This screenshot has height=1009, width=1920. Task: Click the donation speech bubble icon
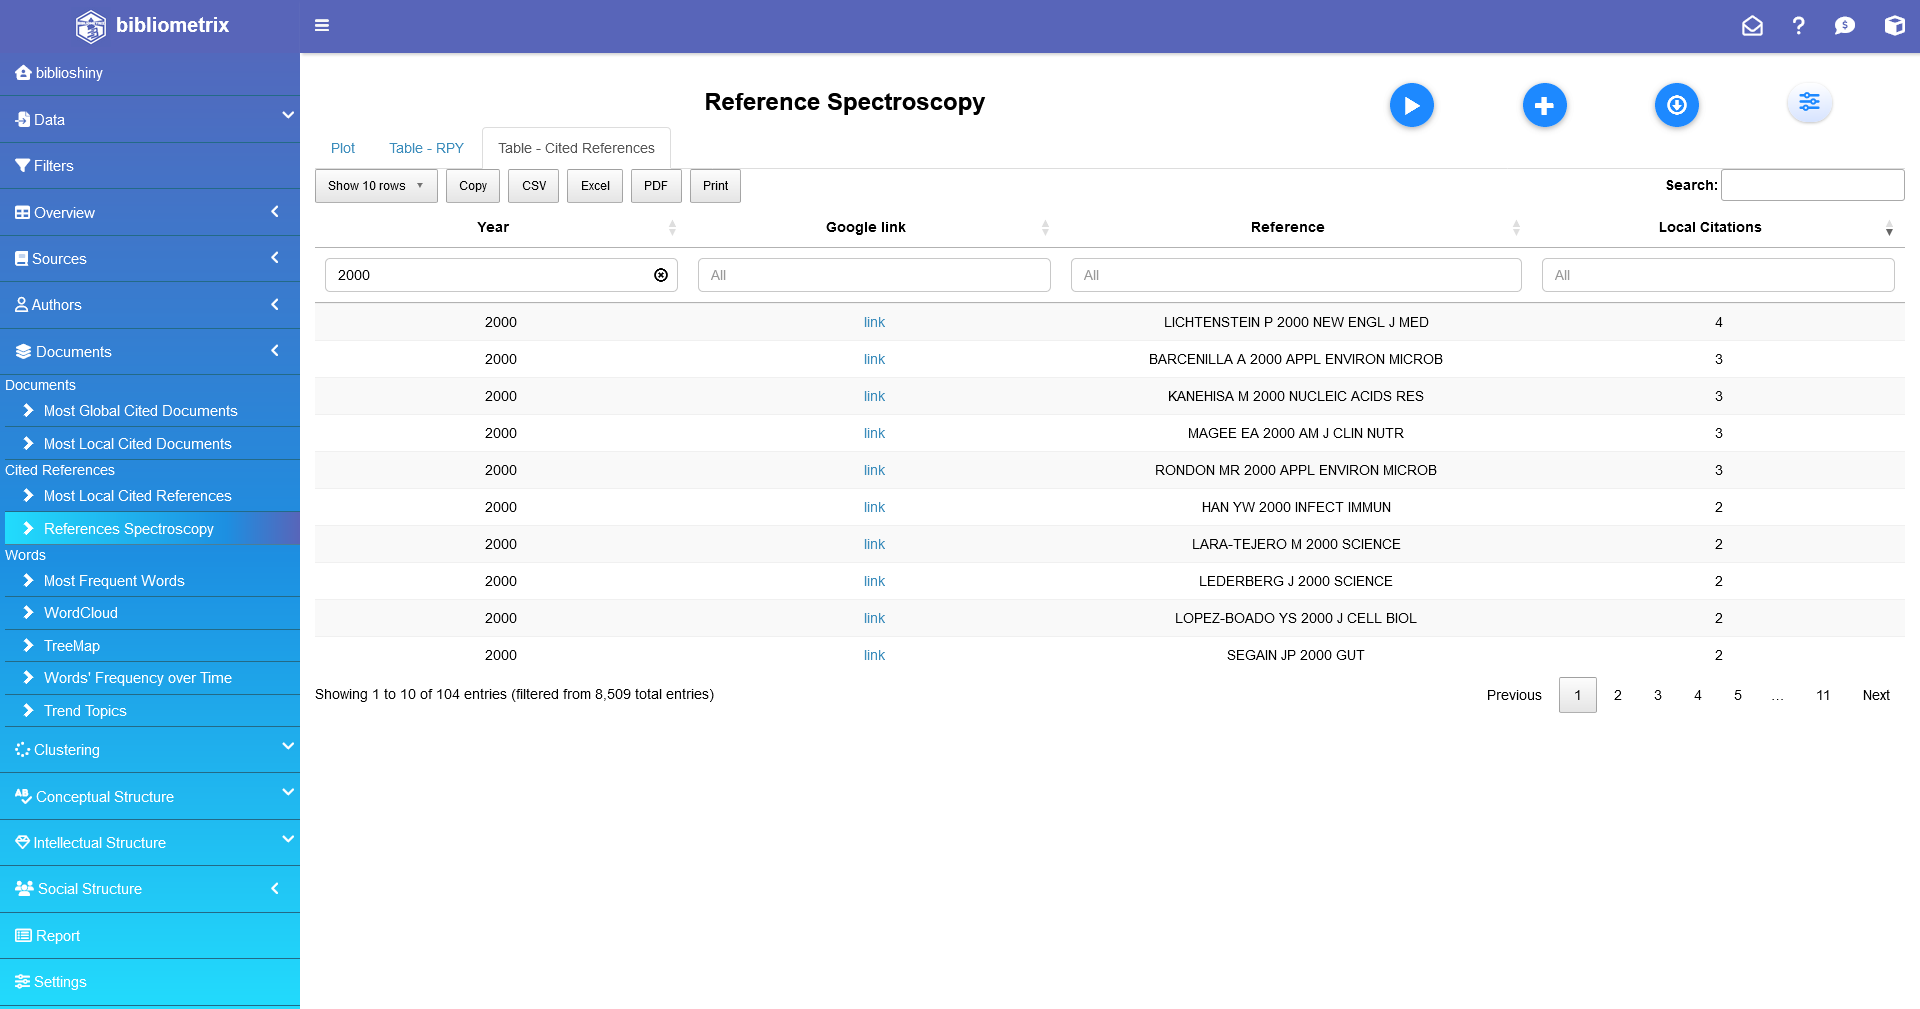pyautogui.click(x=1844, y=26)
